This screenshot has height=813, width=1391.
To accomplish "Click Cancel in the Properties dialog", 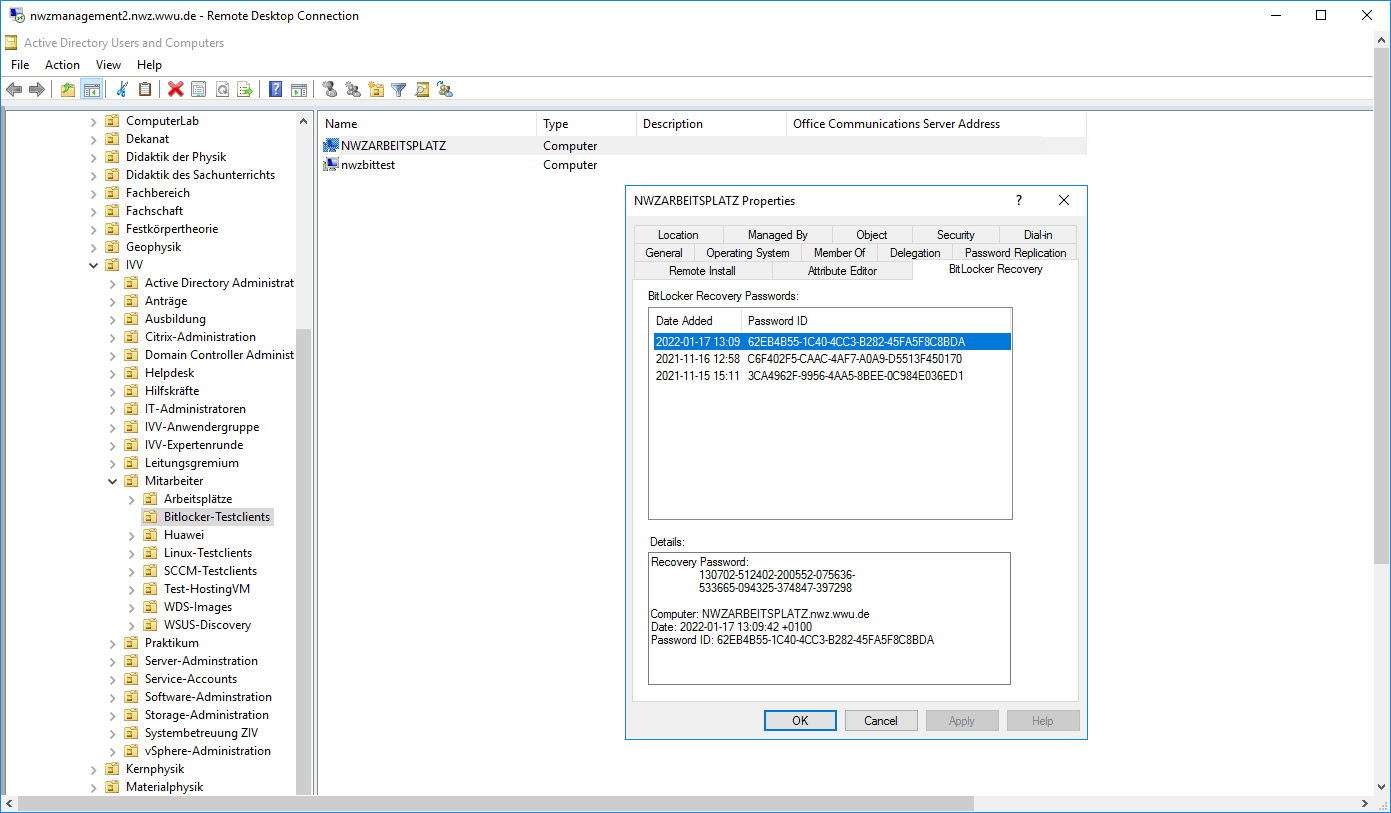I will point(881,720).
